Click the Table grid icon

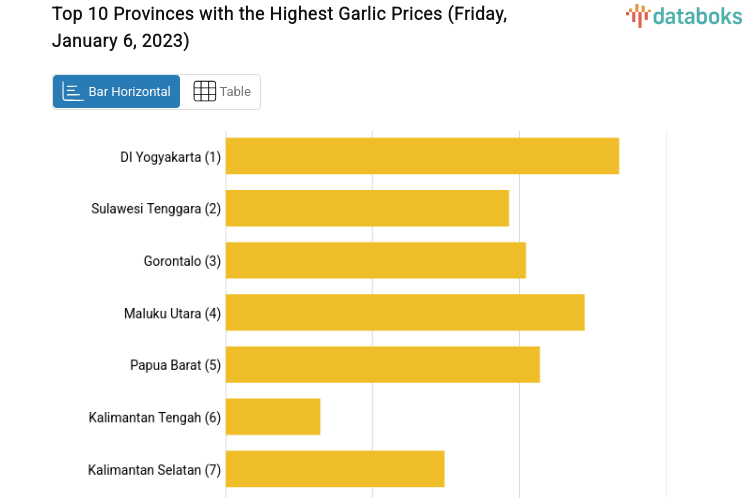[204, 91]
